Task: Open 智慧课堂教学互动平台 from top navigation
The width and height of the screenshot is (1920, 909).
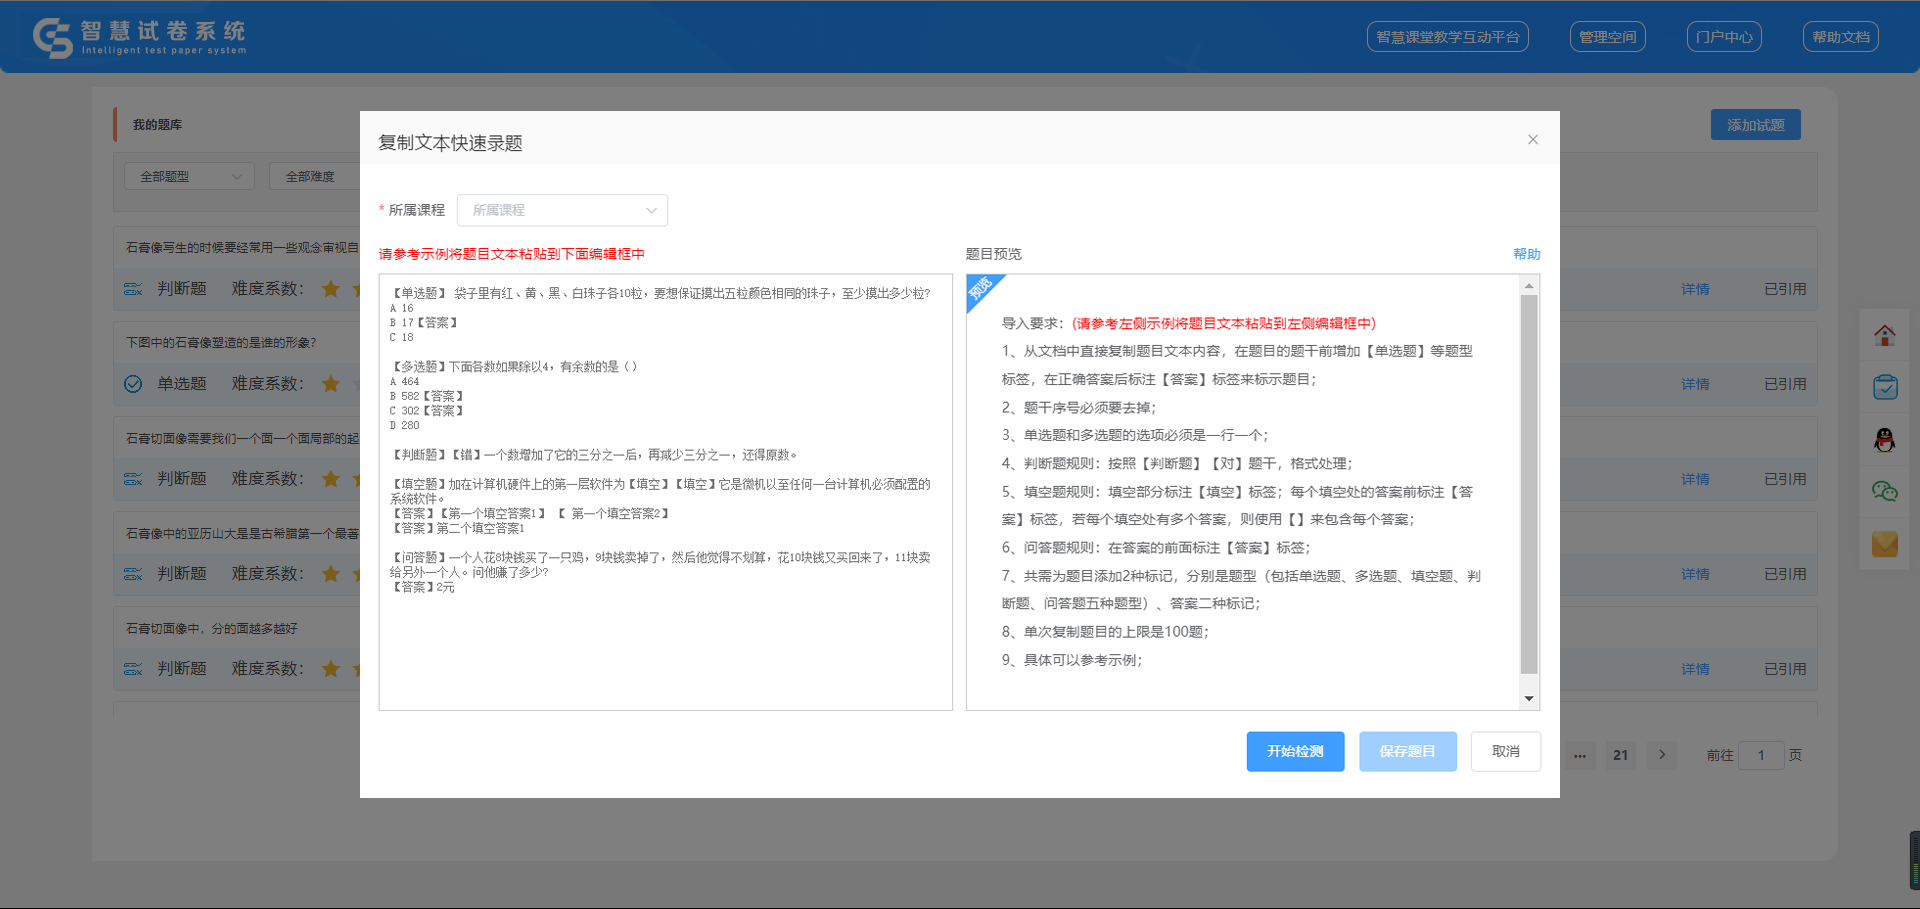Action: pos(1447,37)
